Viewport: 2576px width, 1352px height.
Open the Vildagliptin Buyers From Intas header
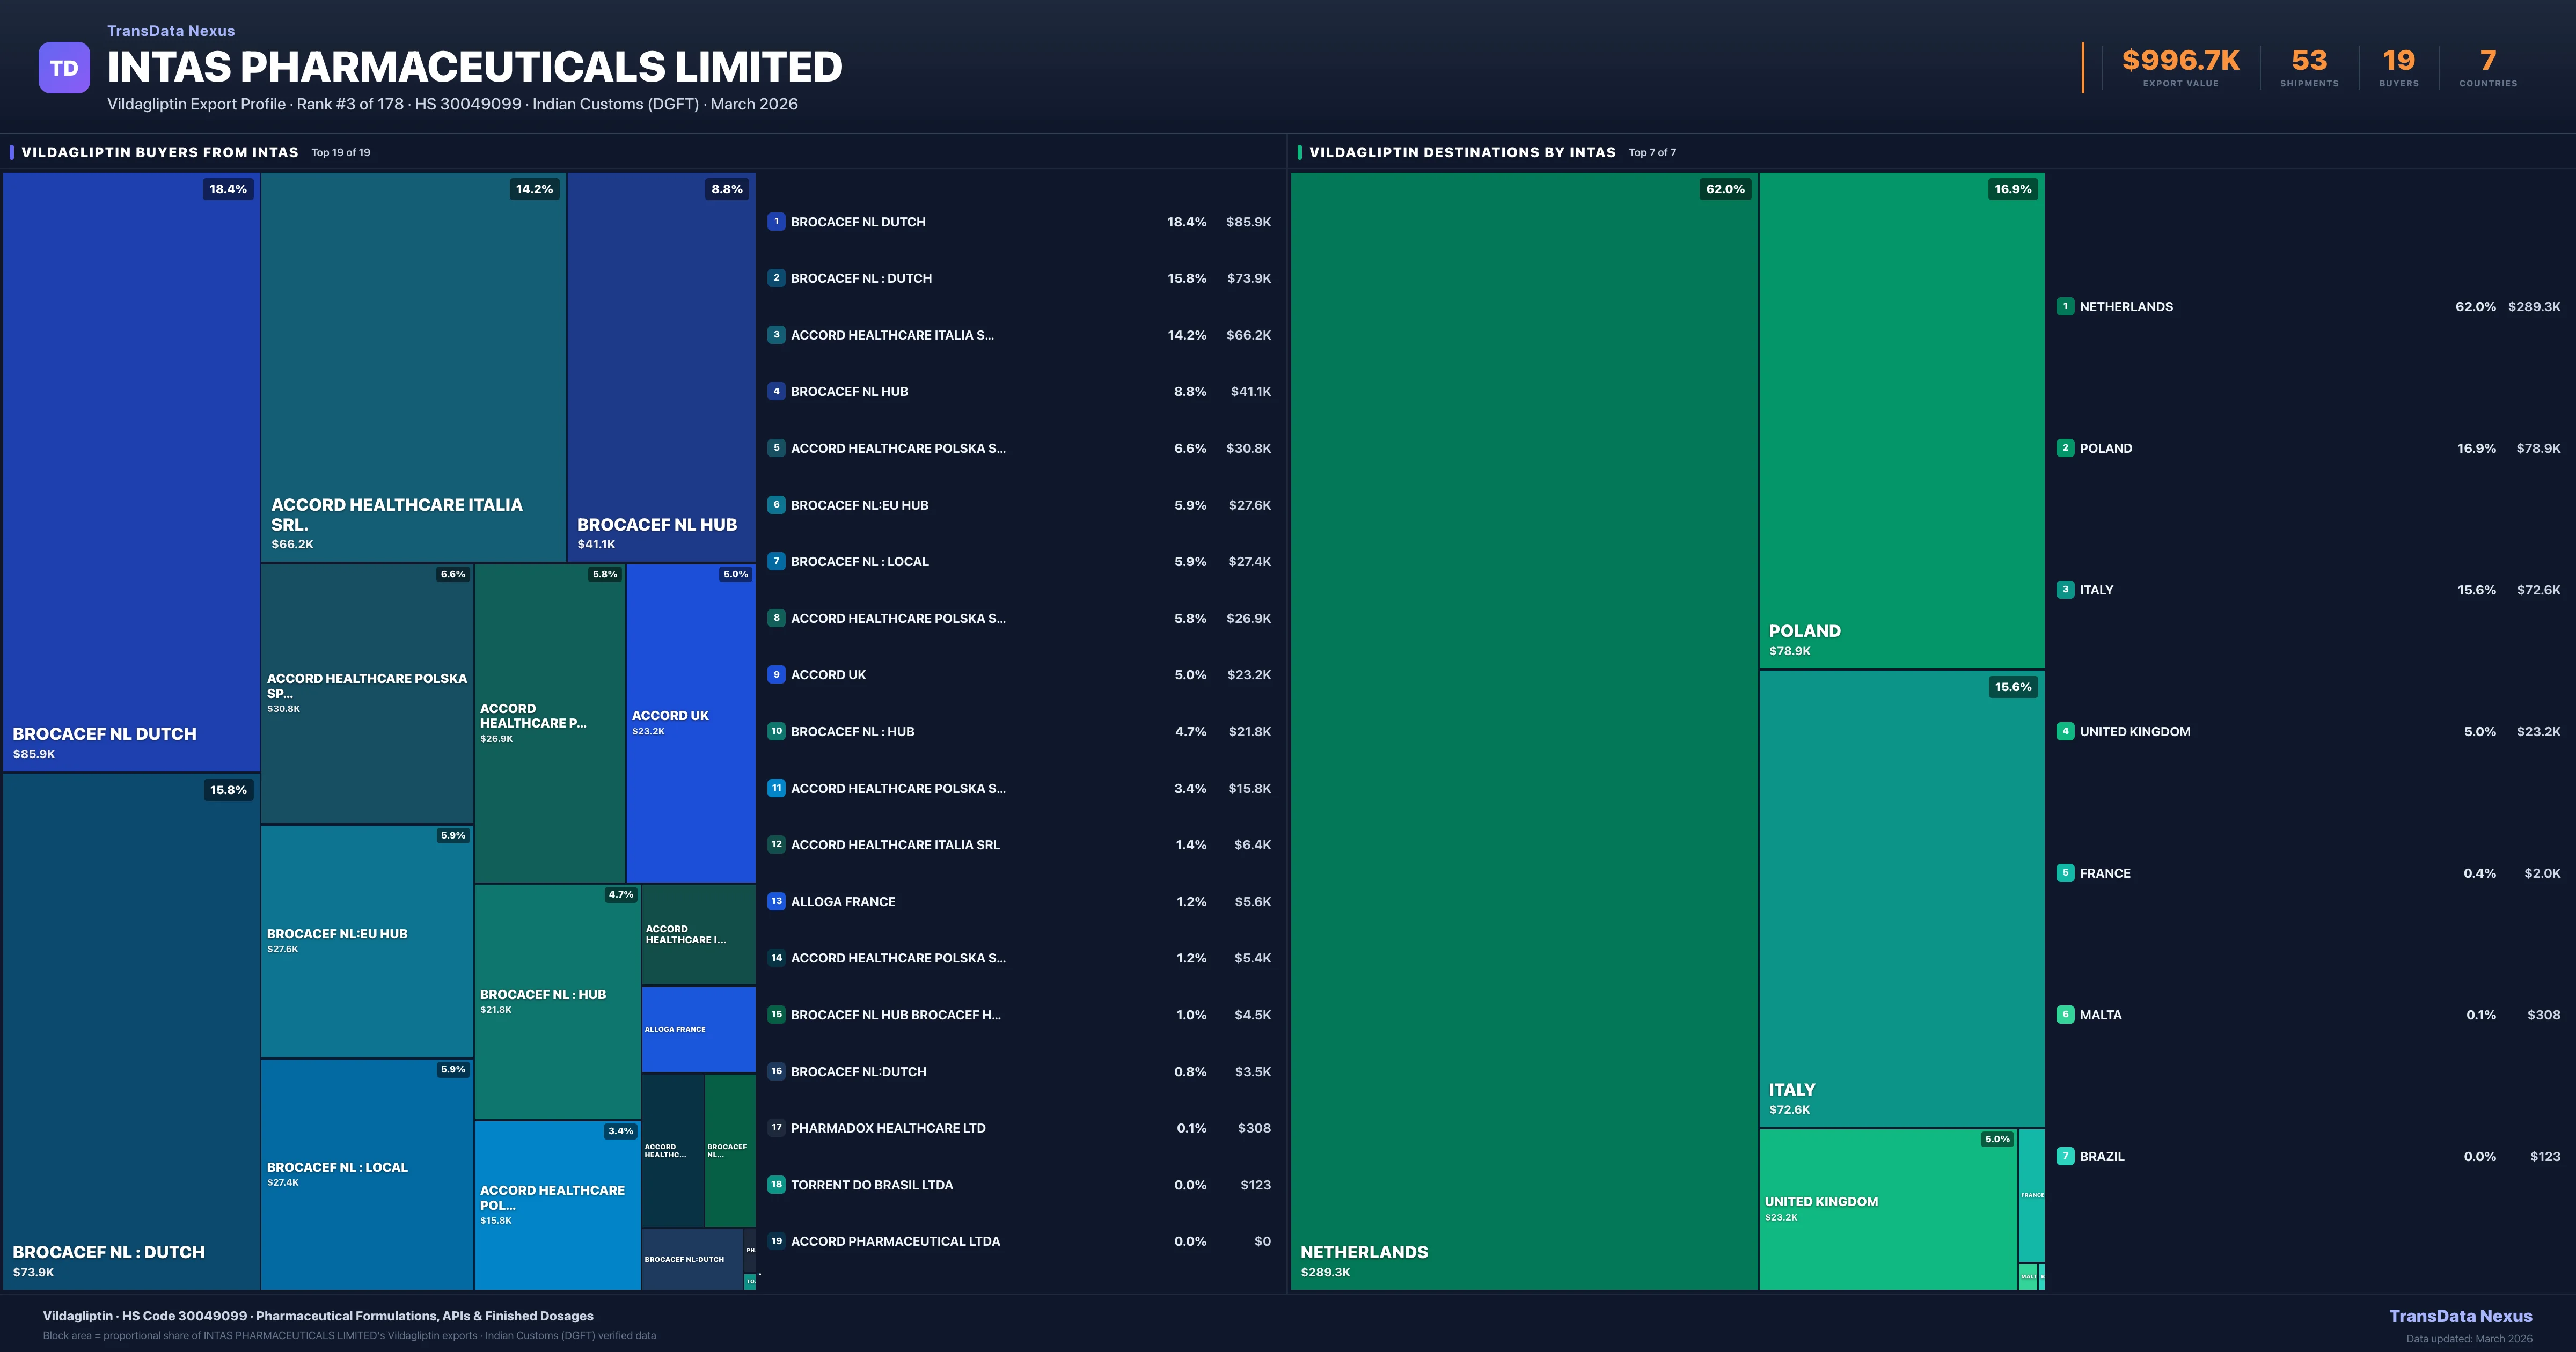pos(160,153)
